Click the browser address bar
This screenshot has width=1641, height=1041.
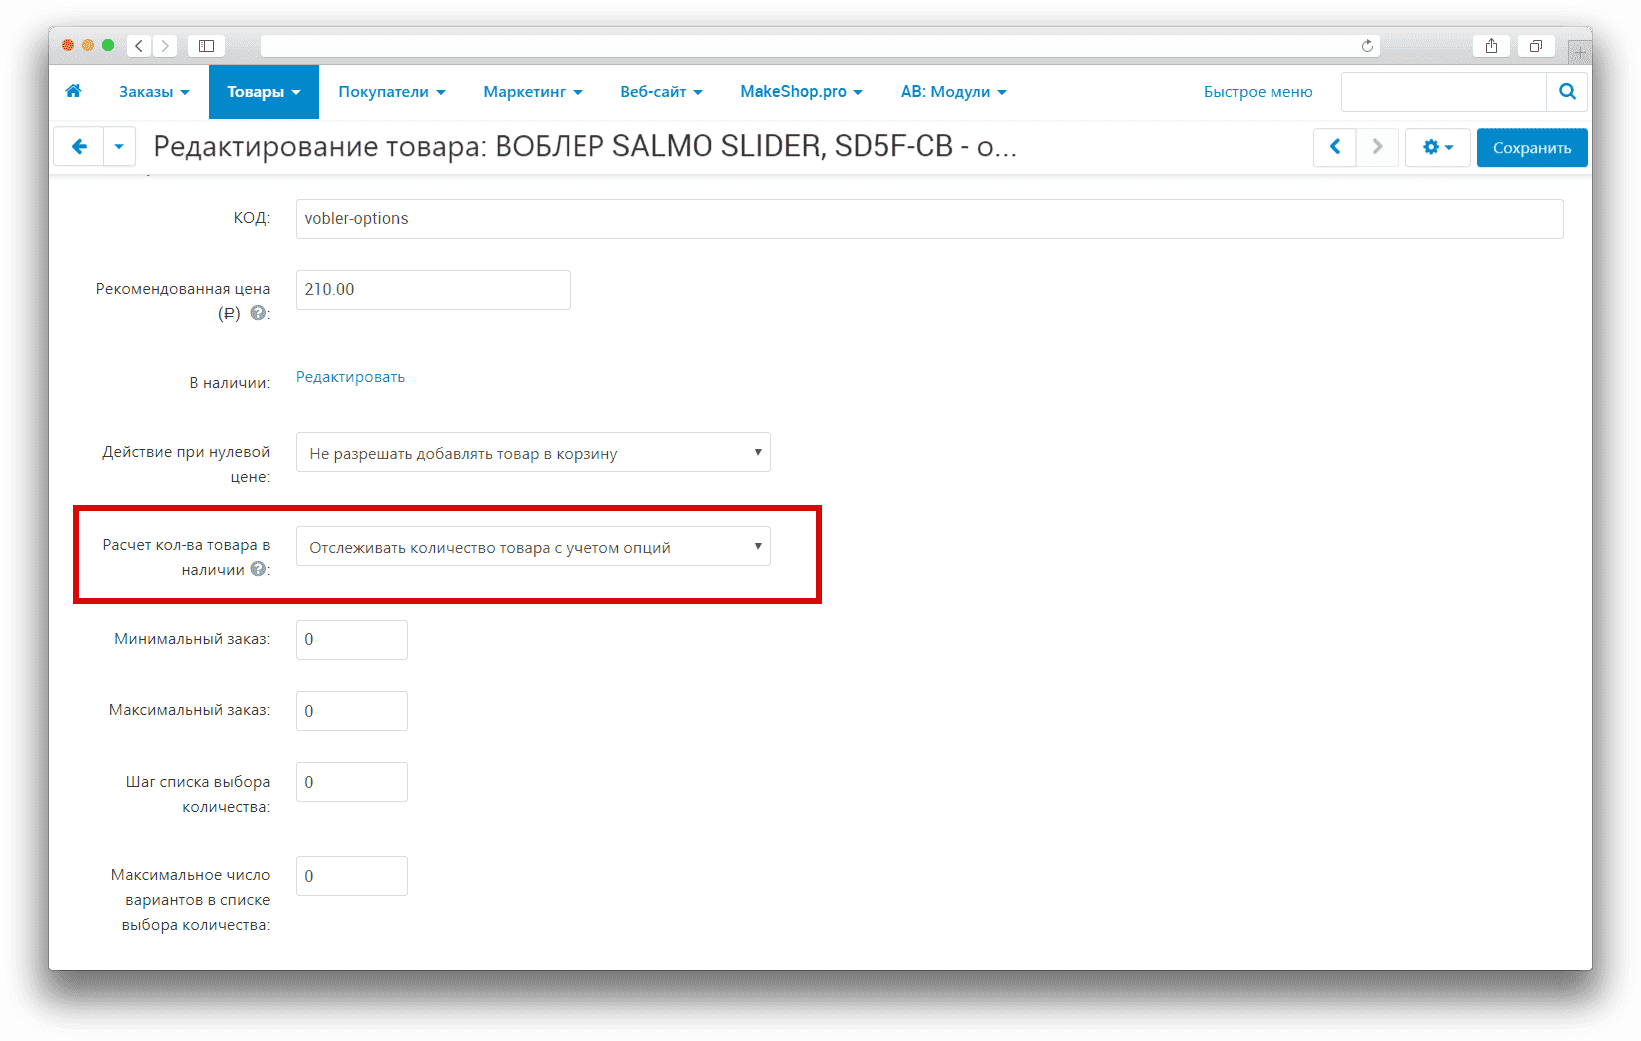(x=820, y=46)
